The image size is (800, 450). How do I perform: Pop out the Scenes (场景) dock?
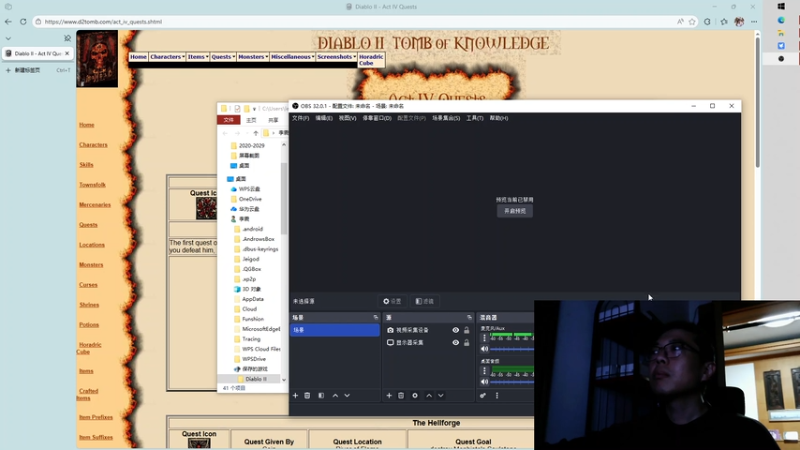click(376, 317)
